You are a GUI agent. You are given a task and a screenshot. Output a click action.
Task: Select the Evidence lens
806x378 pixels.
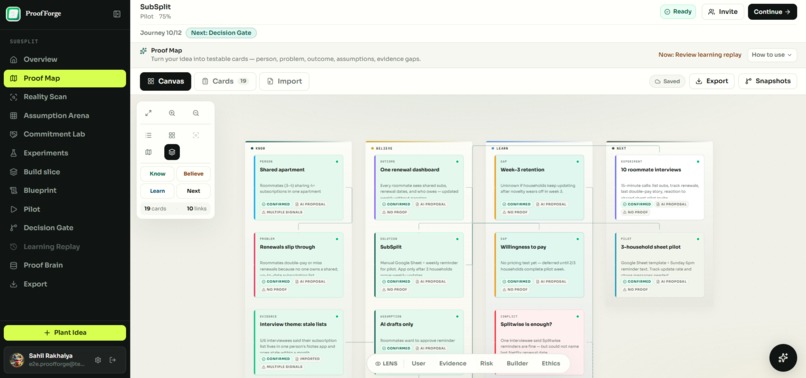coord(452,364)
